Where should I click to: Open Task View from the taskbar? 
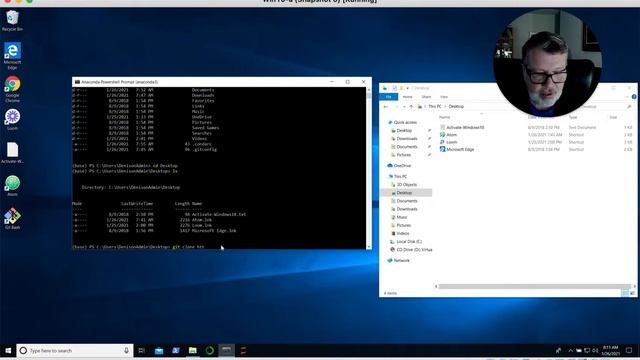[142, 351]
